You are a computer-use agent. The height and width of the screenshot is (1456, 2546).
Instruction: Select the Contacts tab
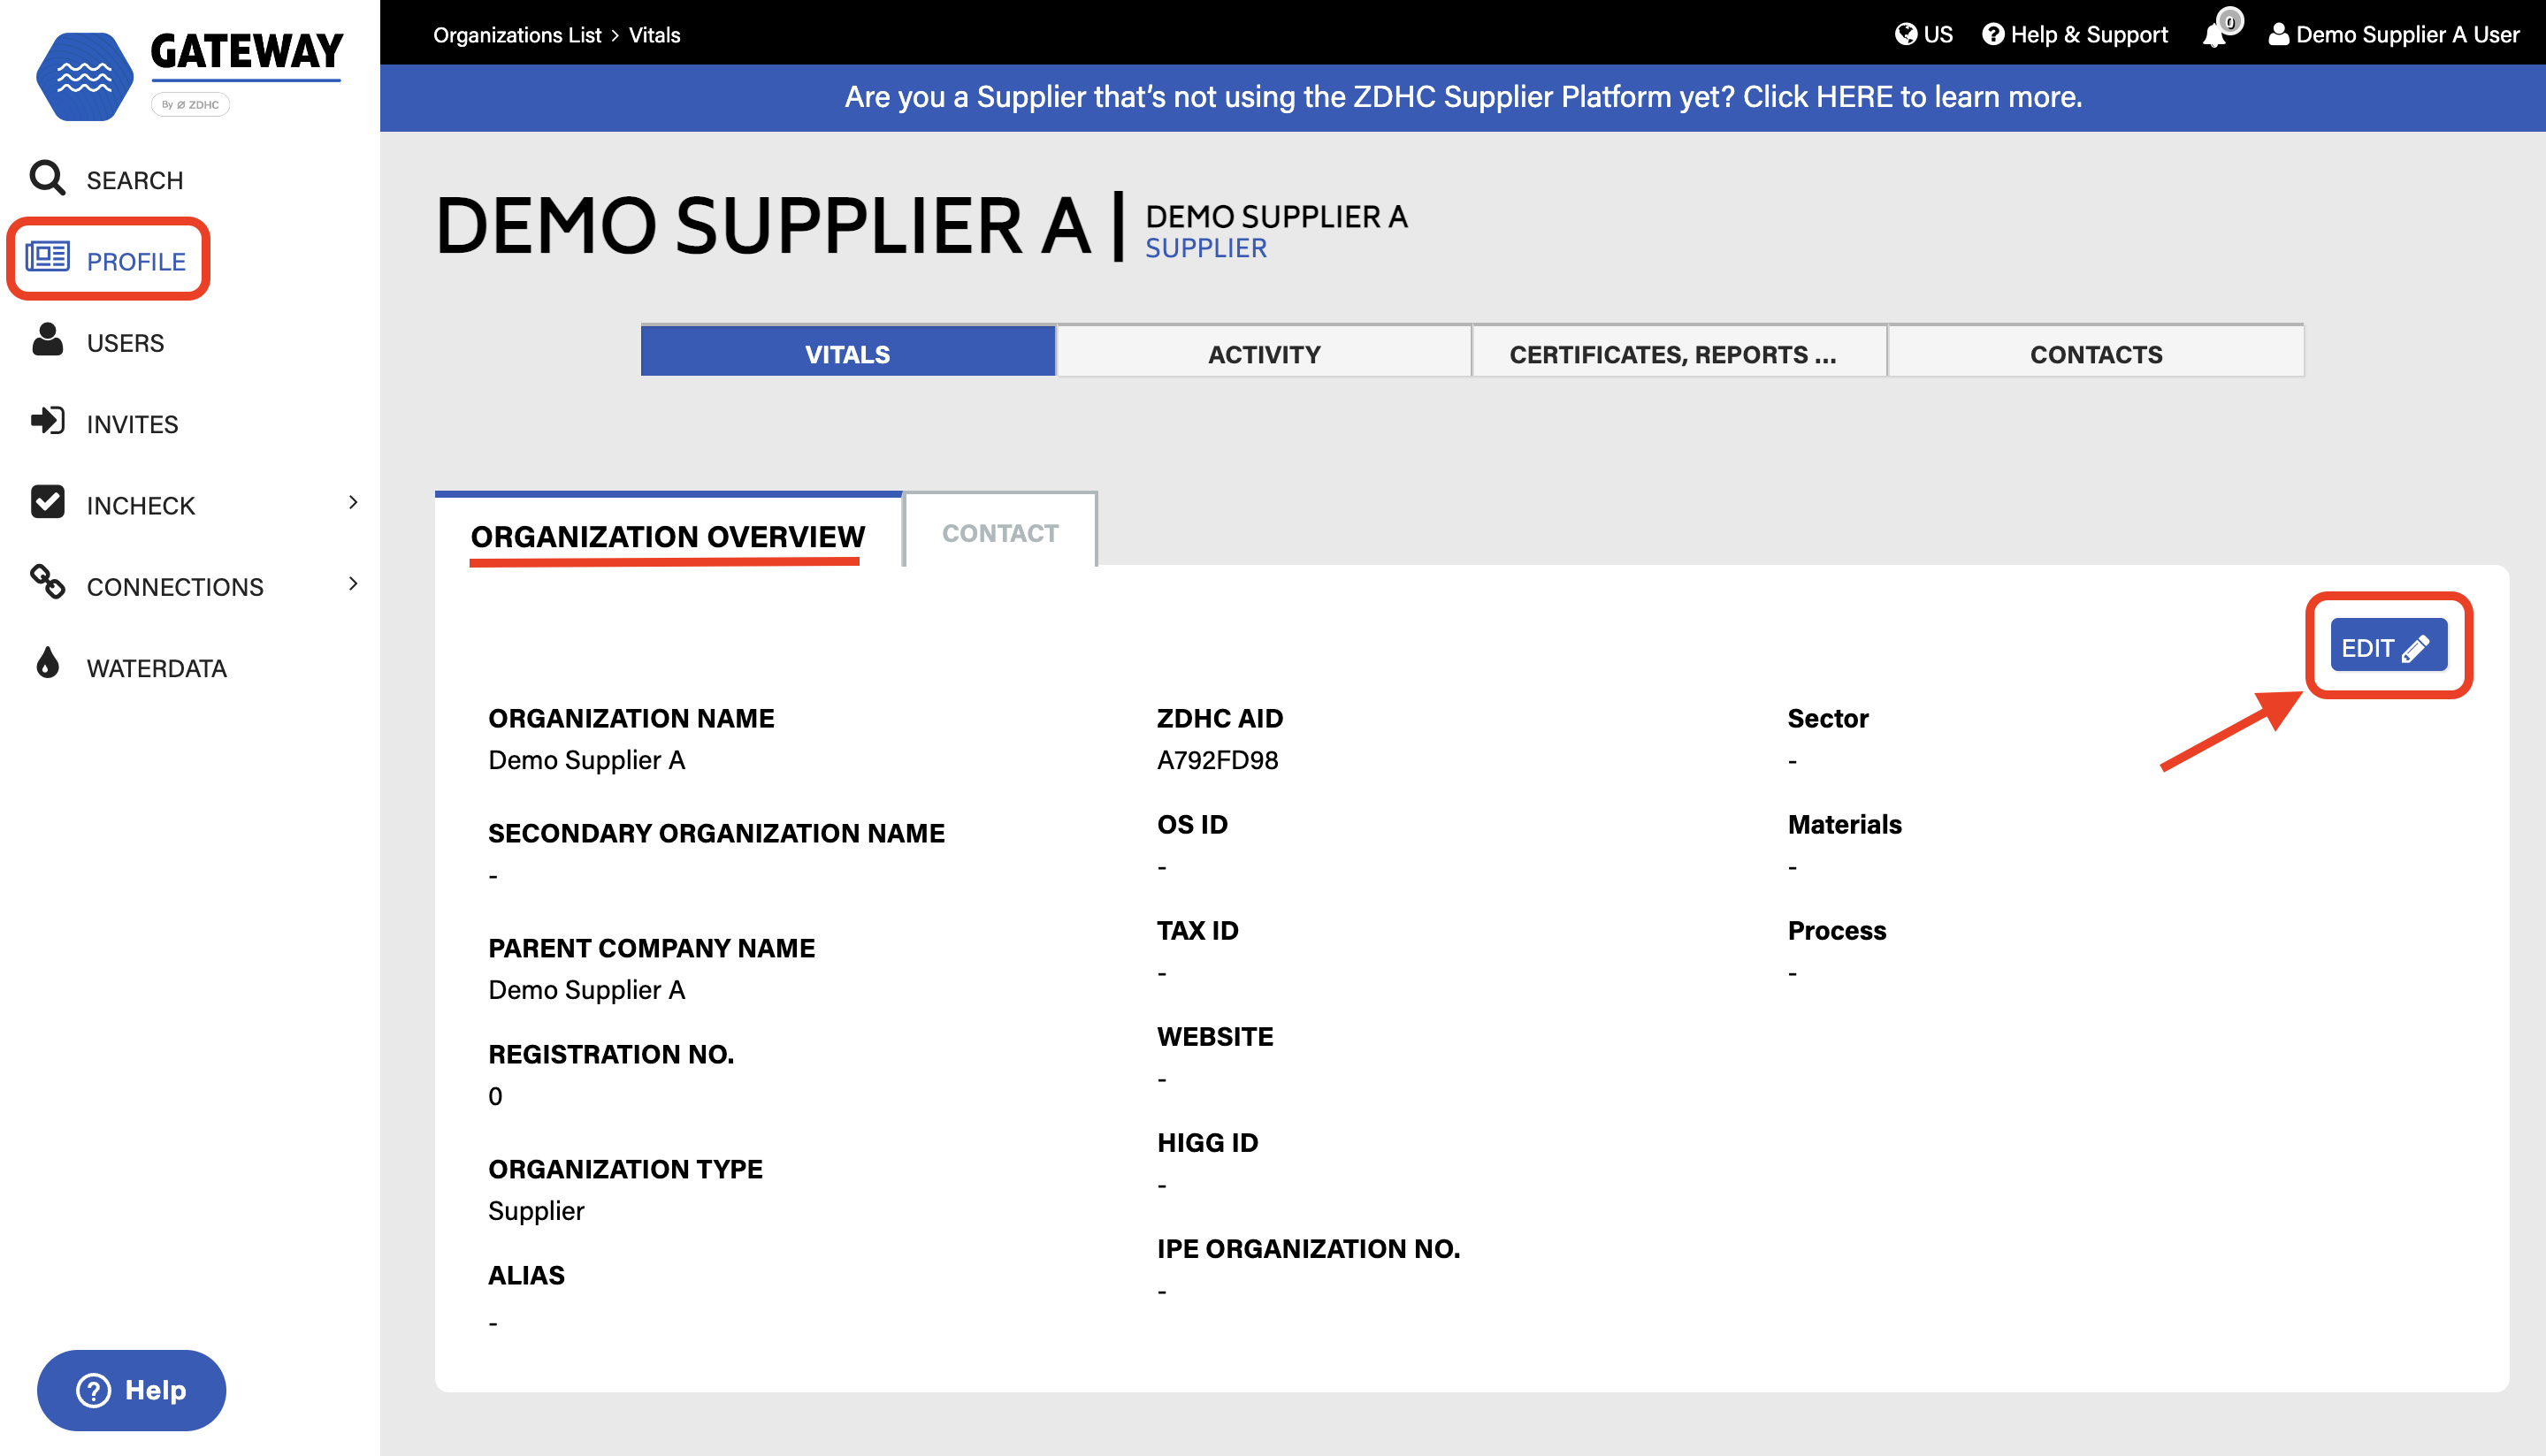(x=2095, y=354)
